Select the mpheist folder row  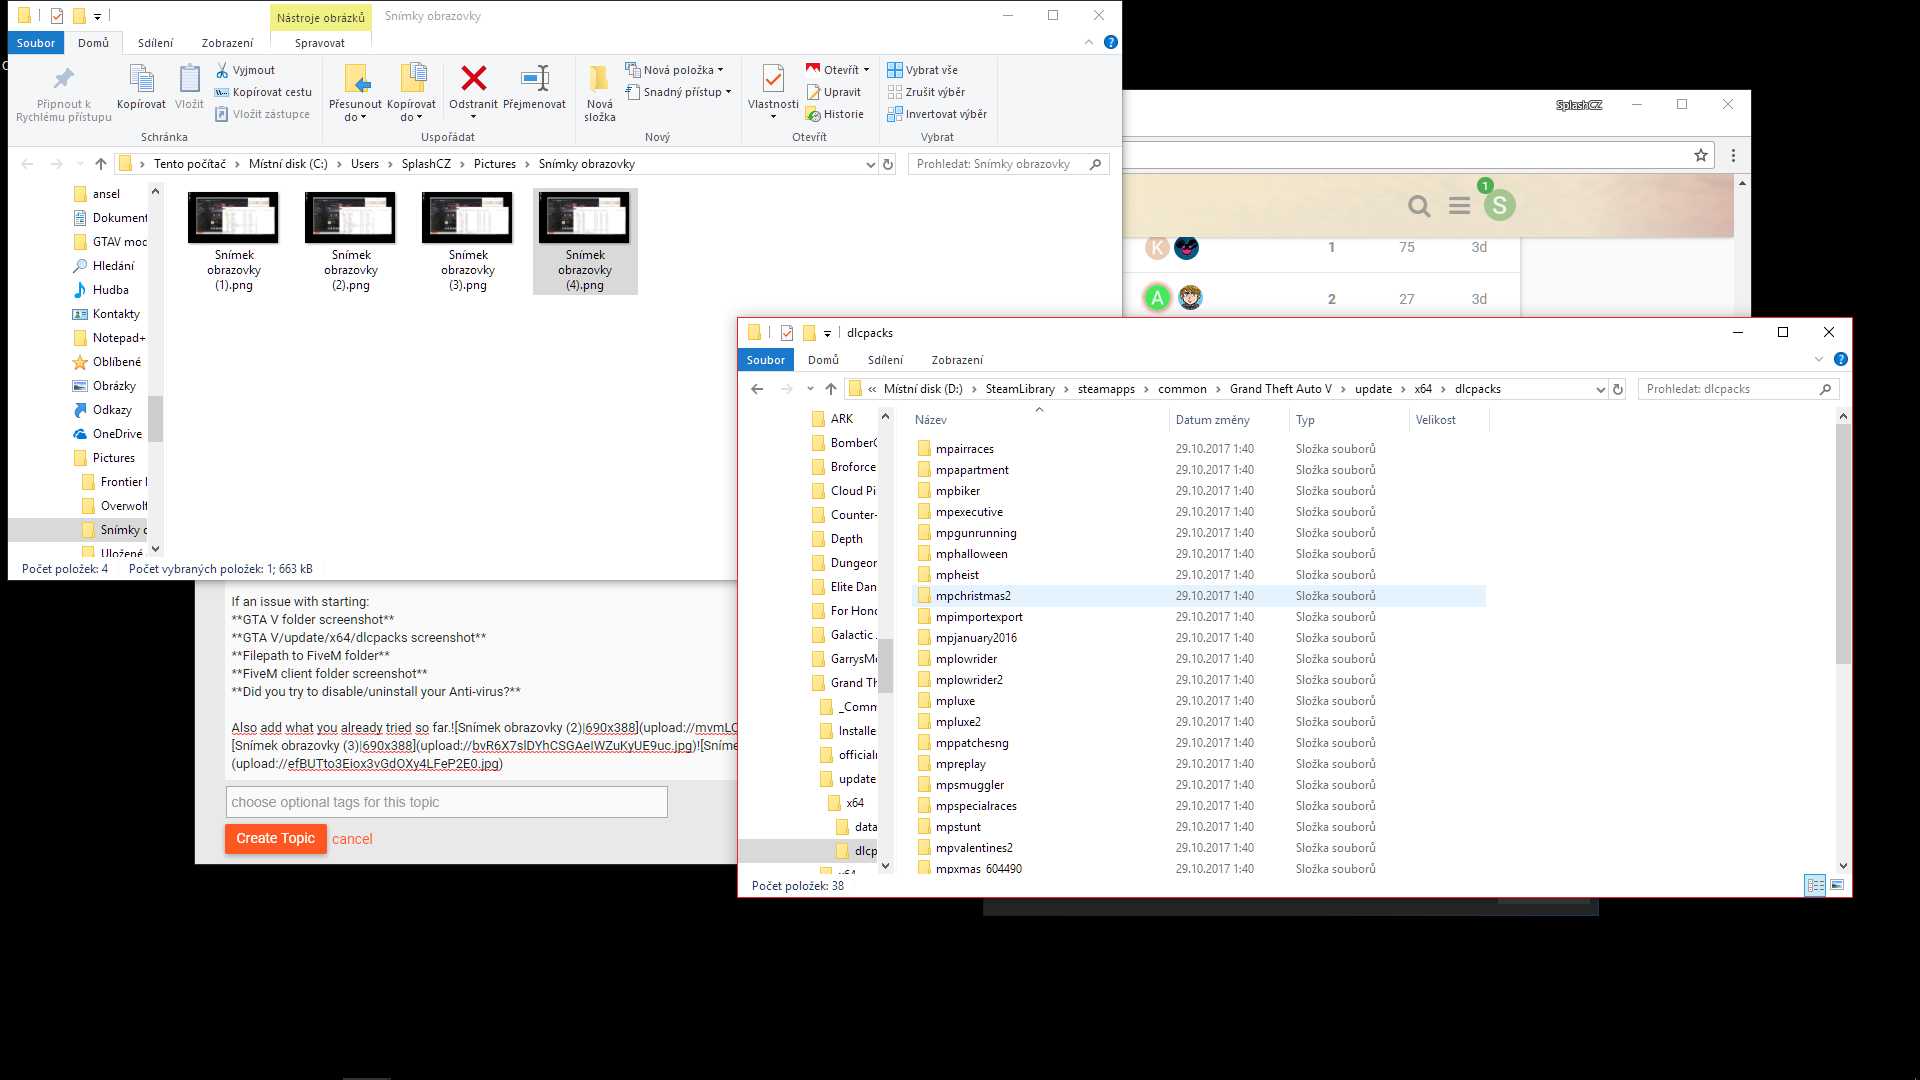pos(1199,575)
